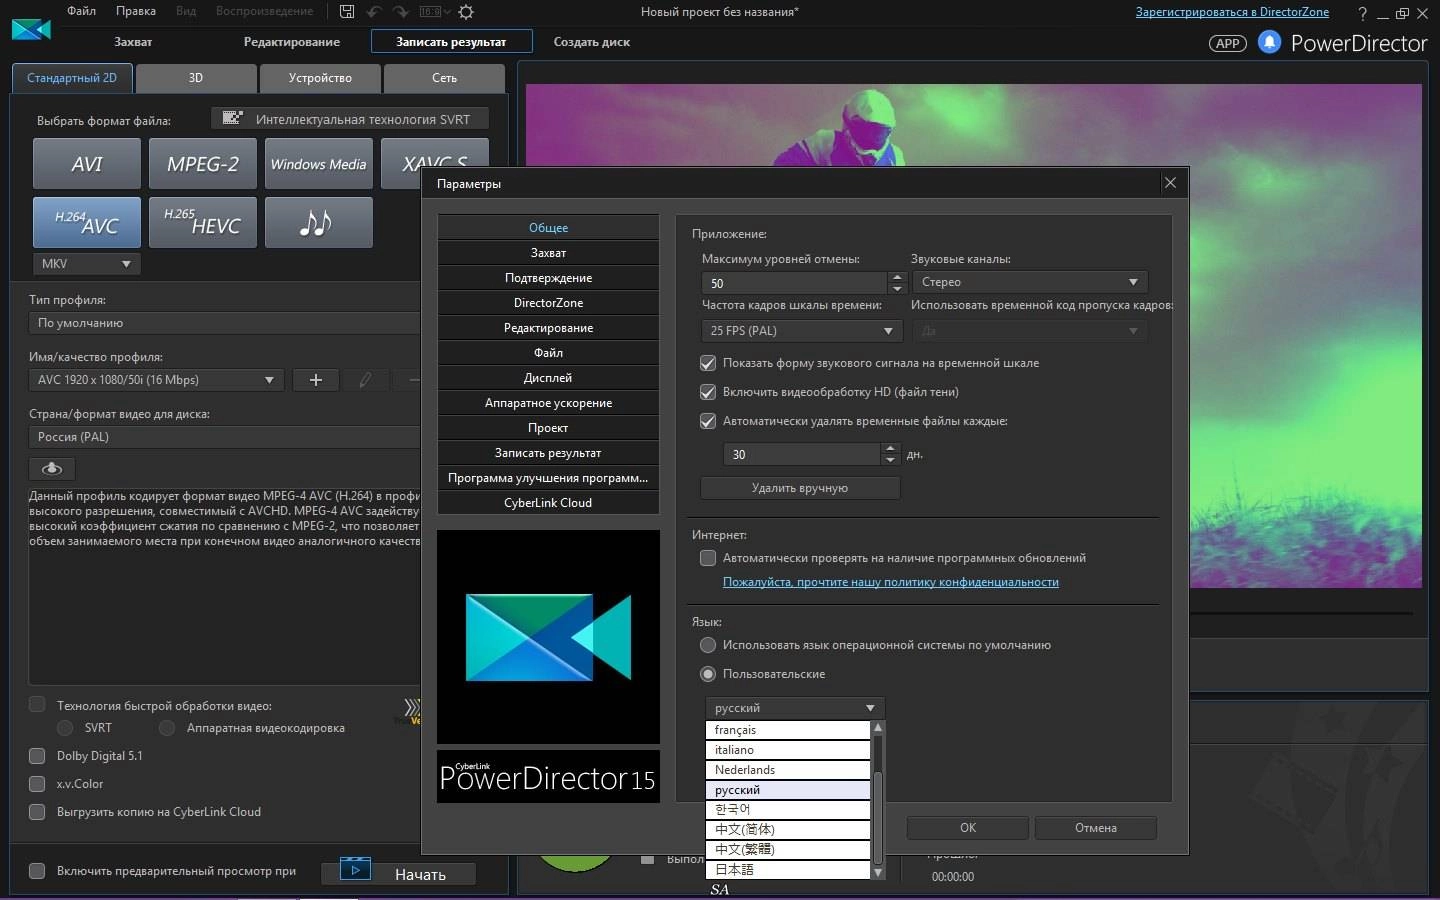The height and width of the screenshot is (900, 1440).
Task: Select Аппаратное ускорение in the settings list
Action: [x=548, y=403]
